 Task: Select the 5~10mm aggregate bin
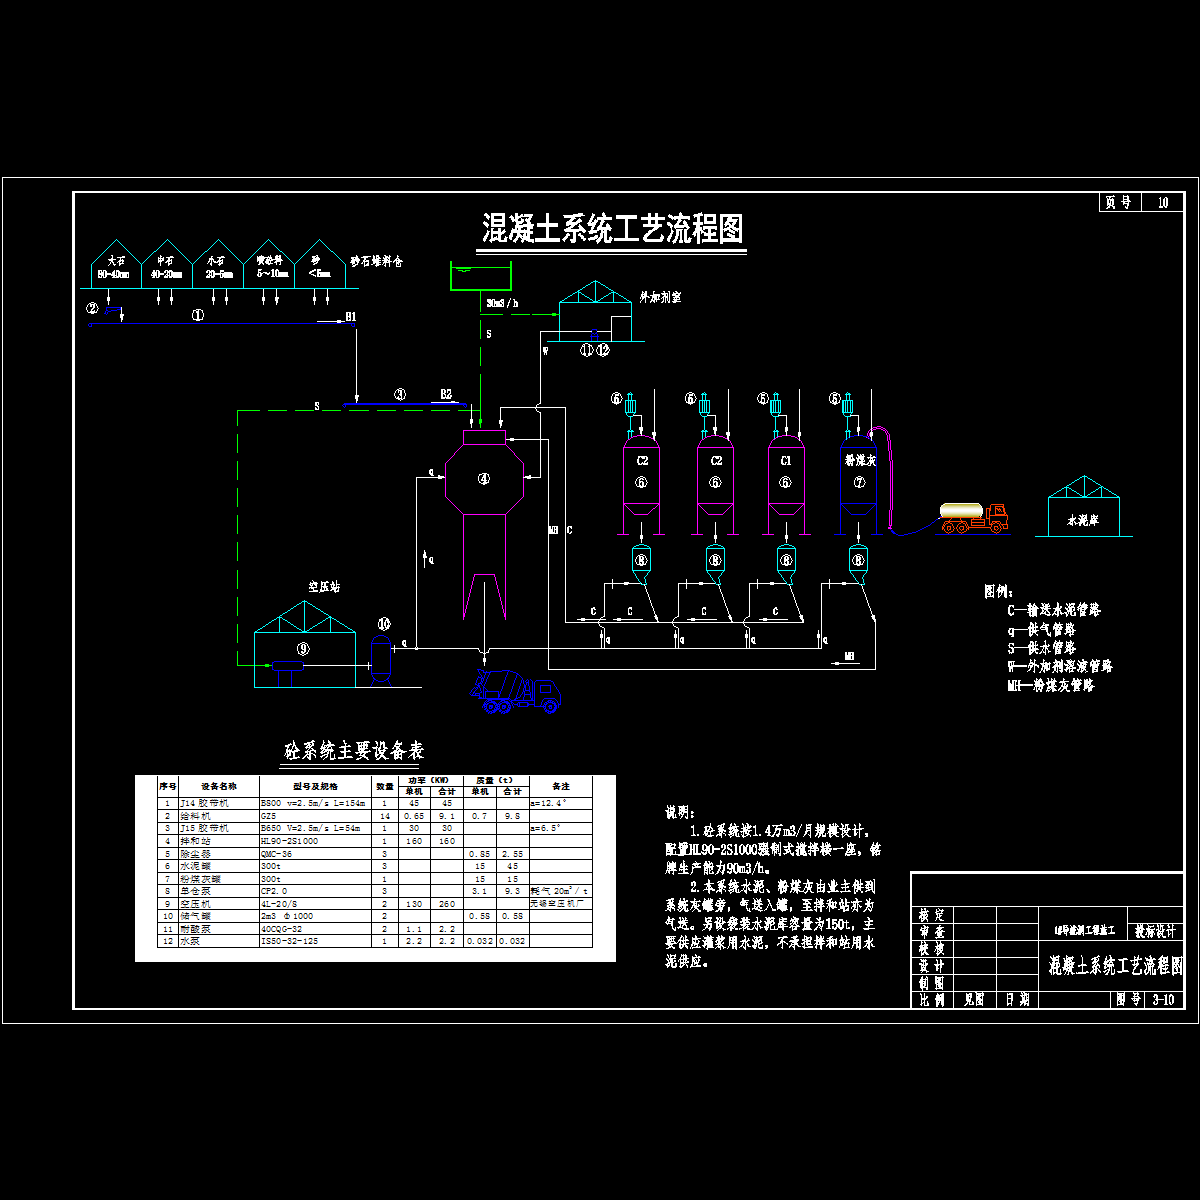pos(270,265)
